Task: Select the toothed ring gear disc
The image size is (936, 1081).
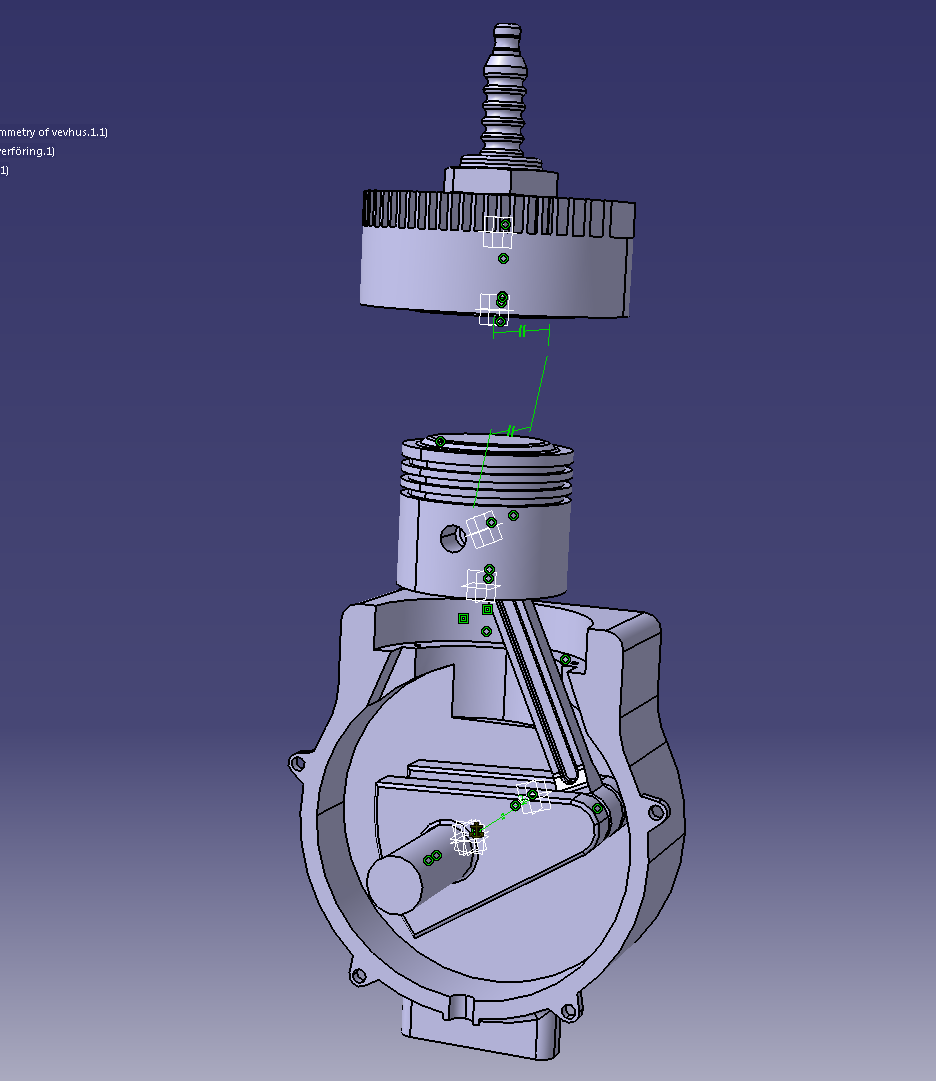Action: tap(496, 255)
